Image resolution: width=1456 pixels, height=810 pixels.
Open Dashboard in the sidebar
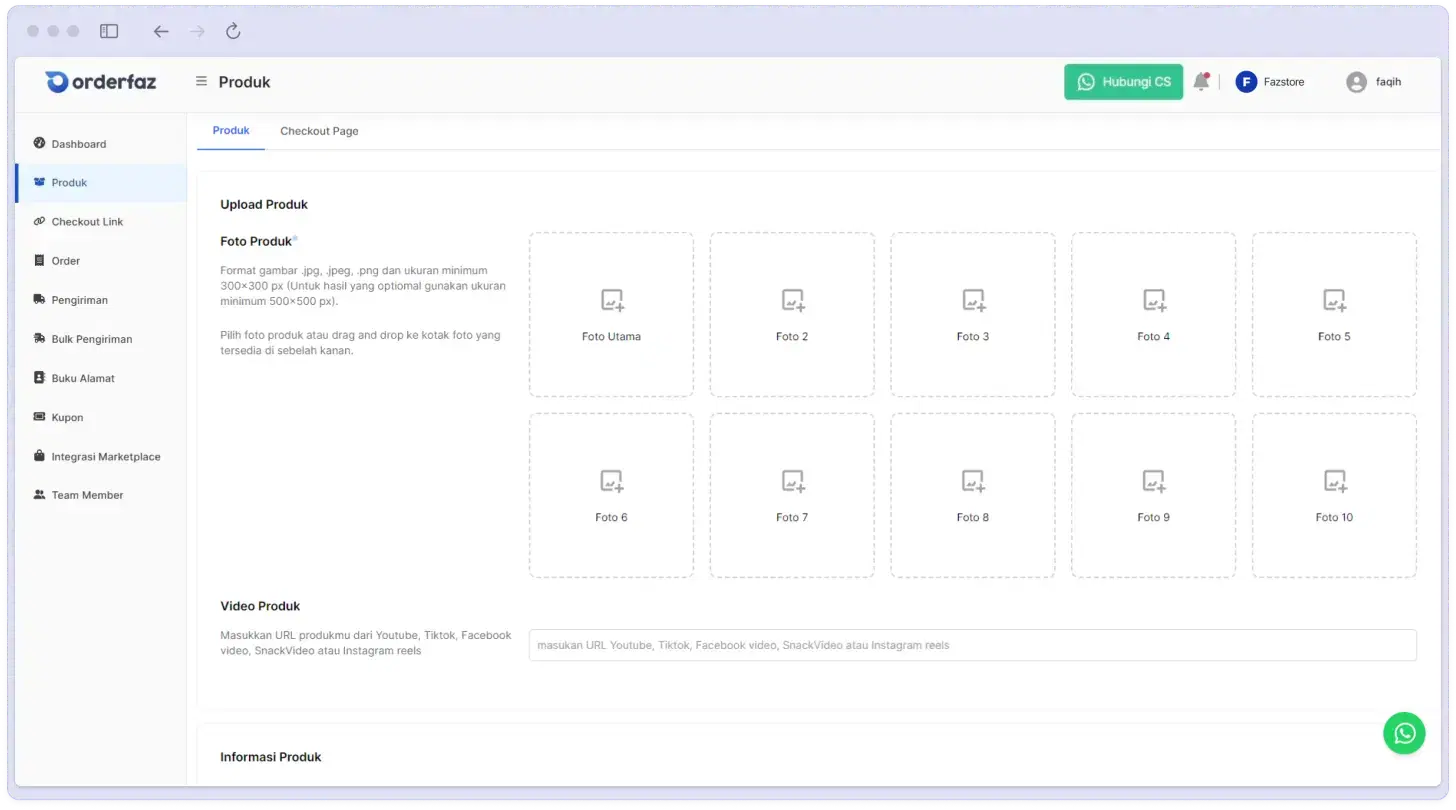(78, 144)
